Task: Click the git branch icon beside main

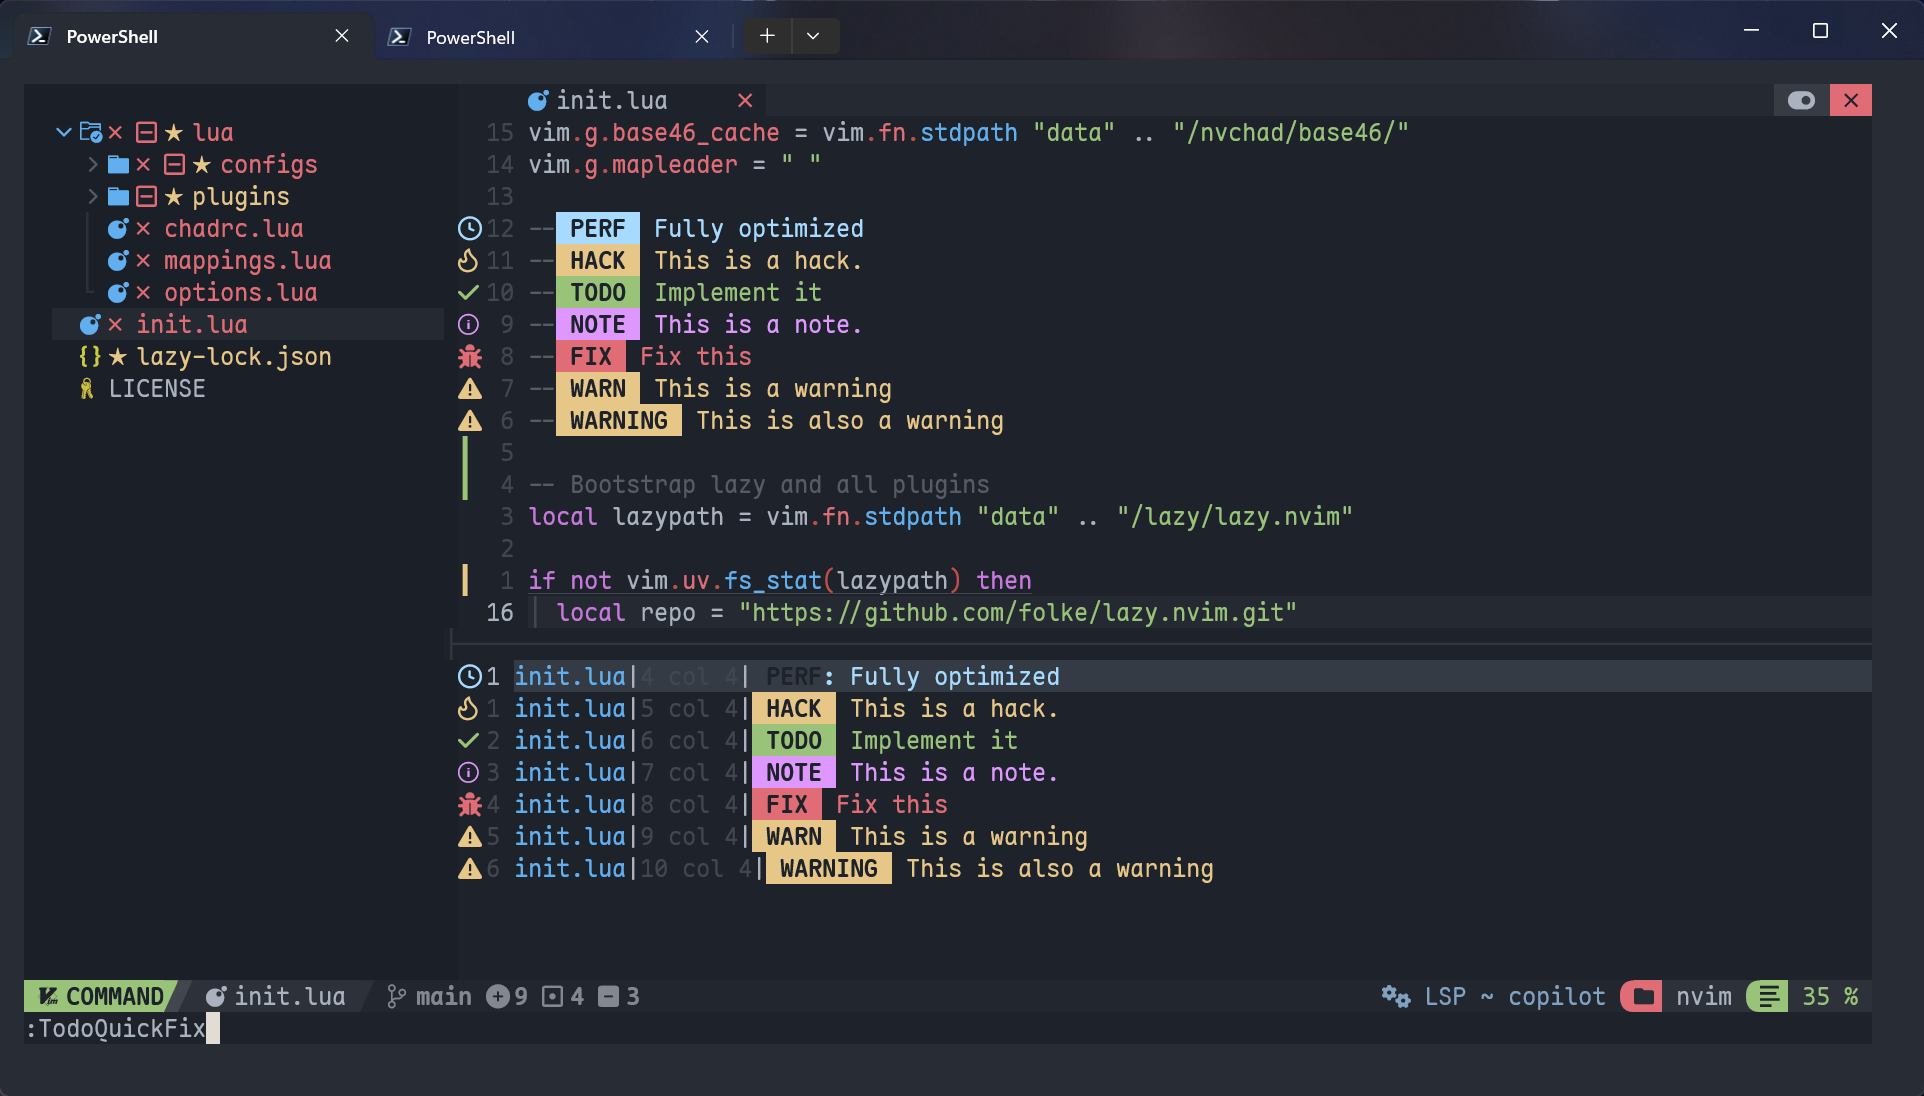Action: point(395,996)
